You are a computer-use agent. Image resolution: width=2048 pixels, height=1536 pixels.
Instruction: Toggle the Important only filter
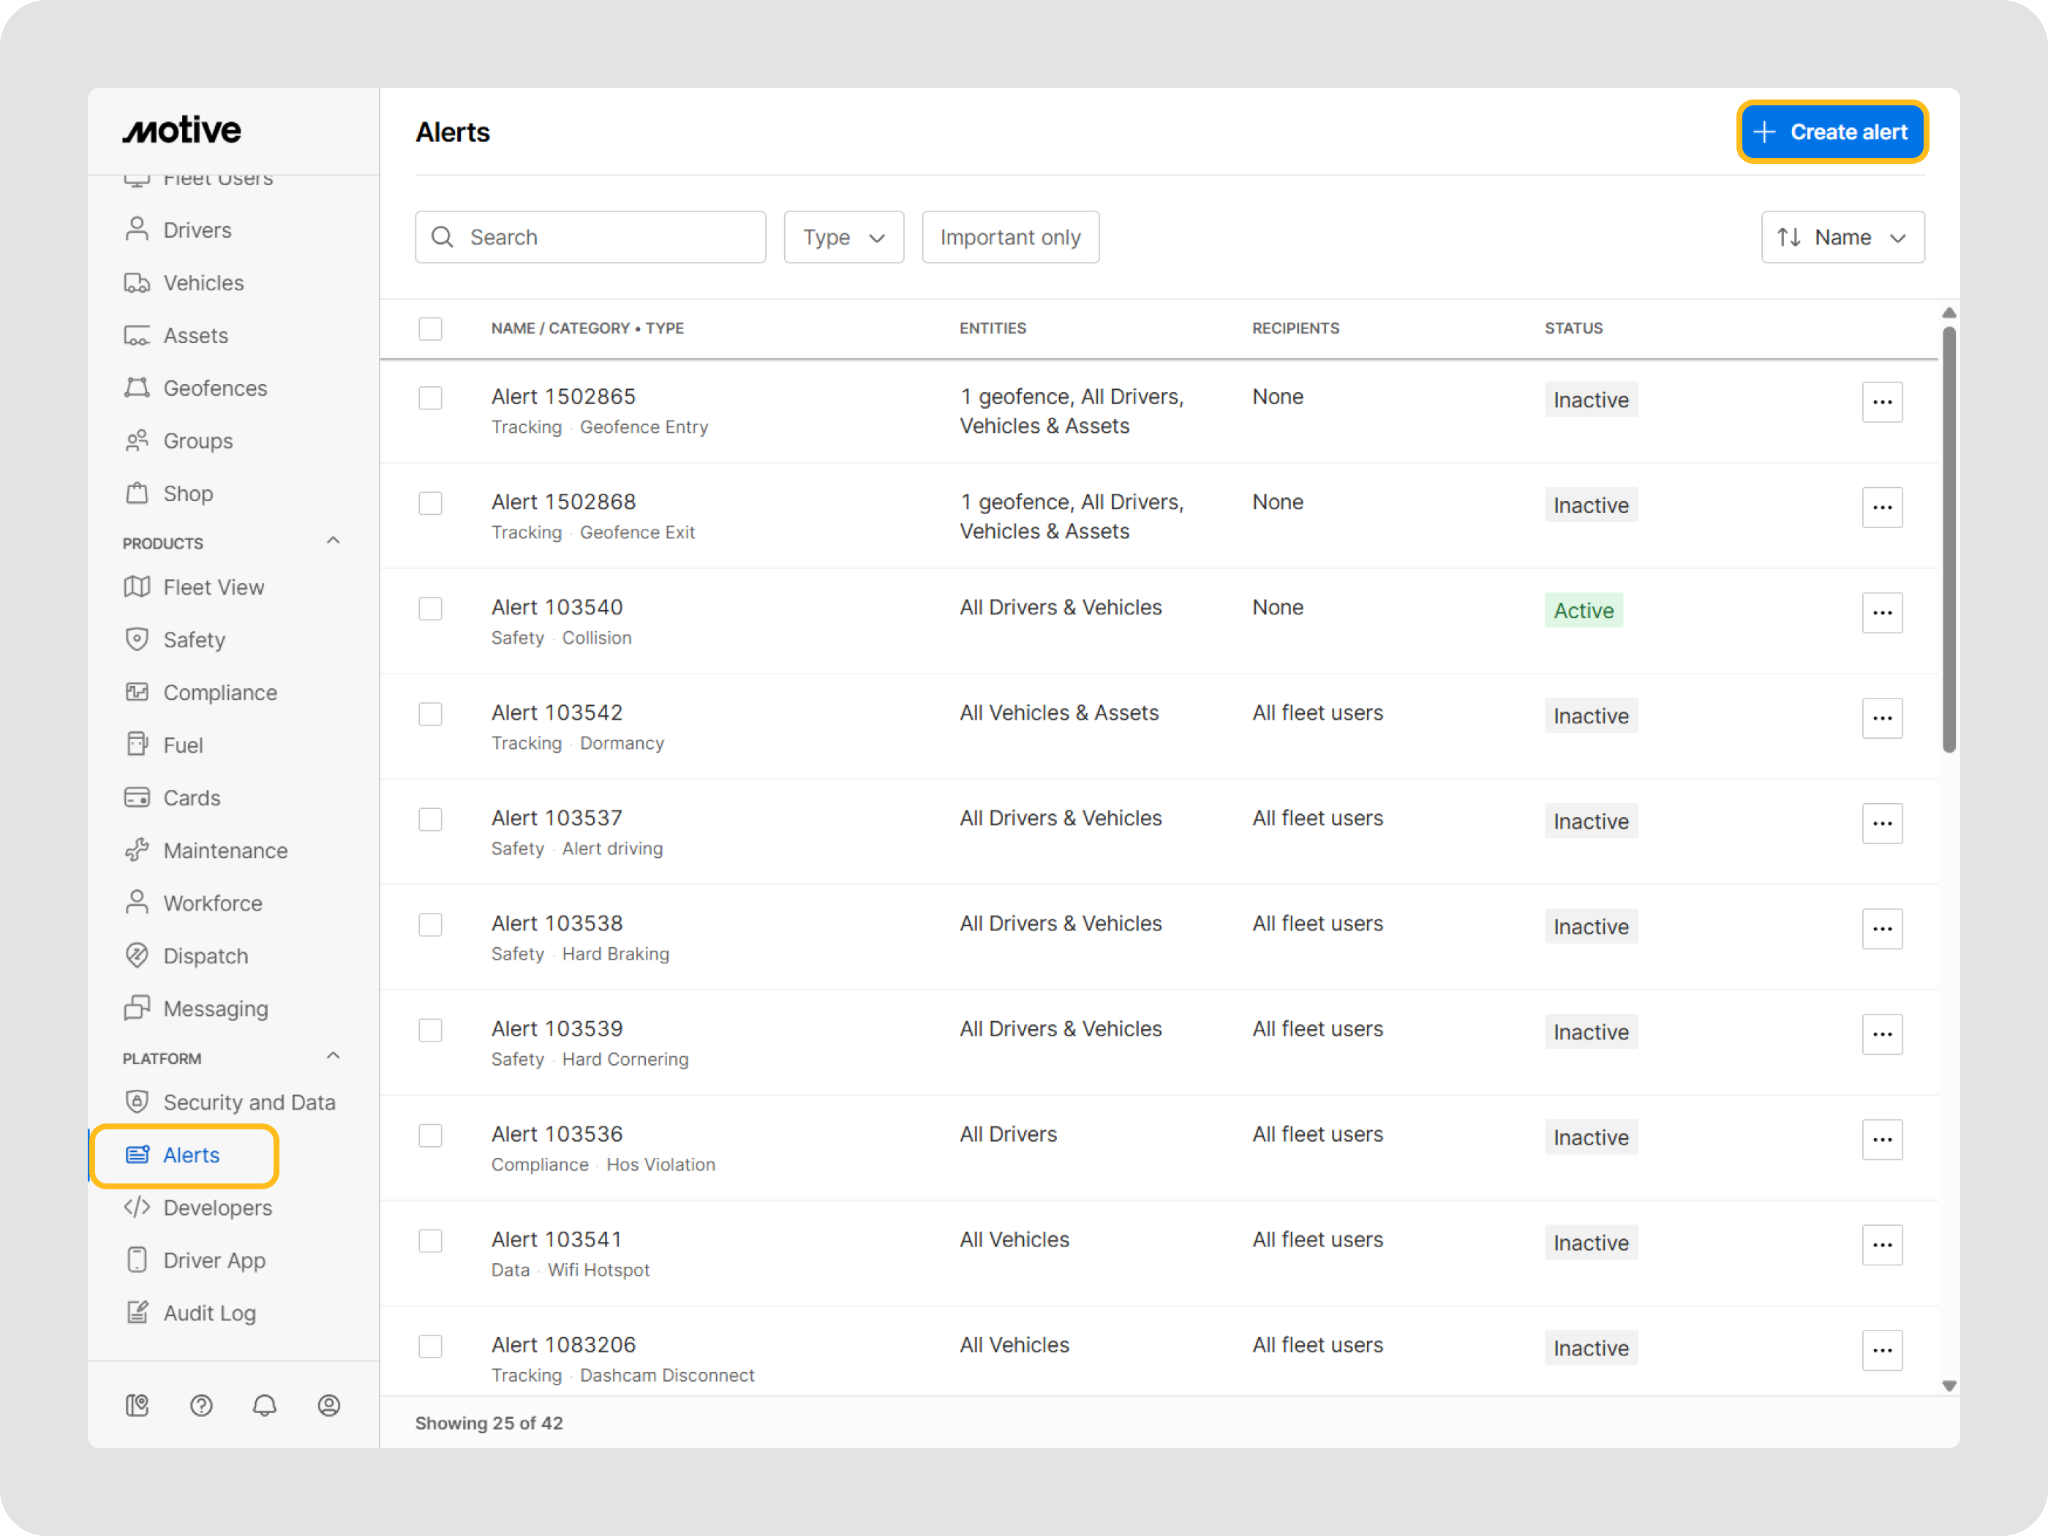pyautogui.click(x=1009, y=237)
